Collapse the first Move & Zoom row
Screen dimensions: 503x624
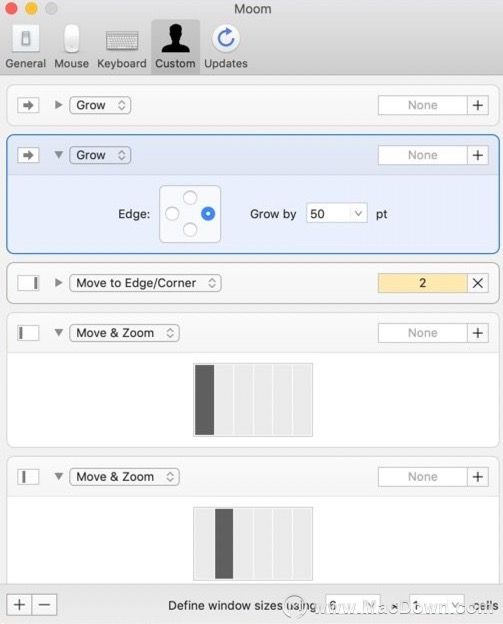pyautogui.click(x=58, y=332)
